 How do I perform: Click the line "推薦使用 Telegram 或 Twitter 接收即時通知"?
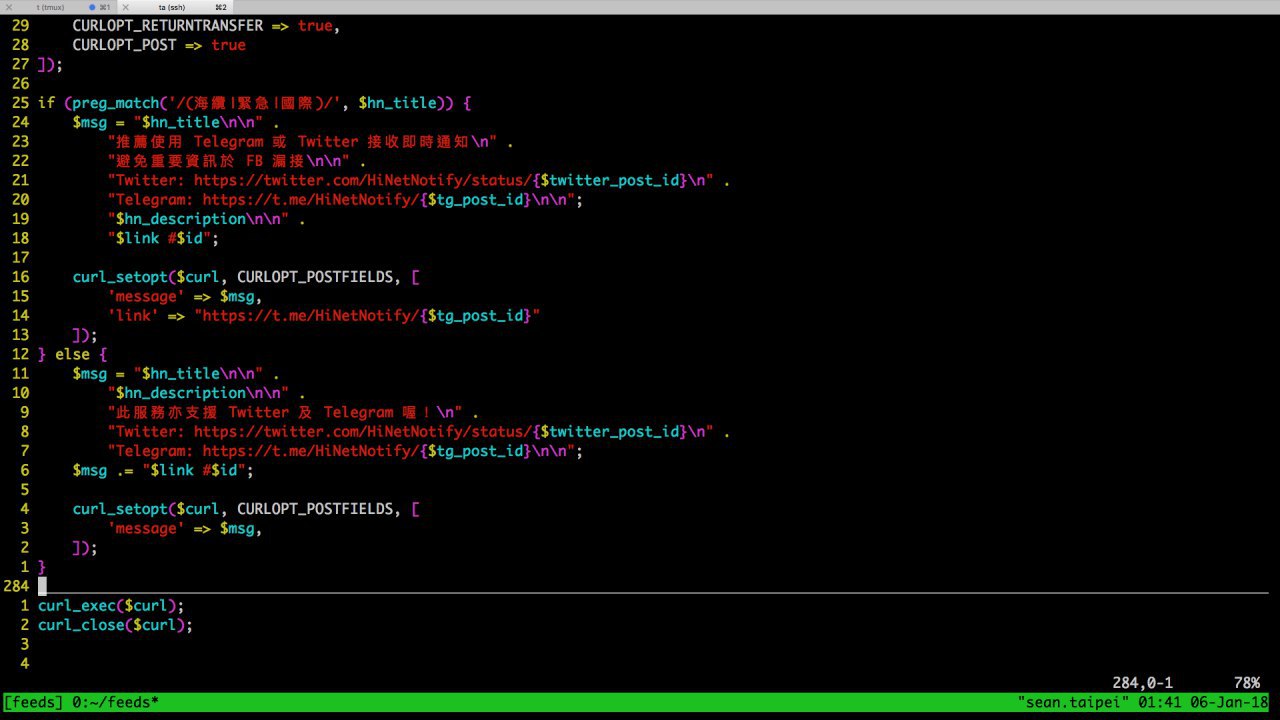tap(310, 142)
